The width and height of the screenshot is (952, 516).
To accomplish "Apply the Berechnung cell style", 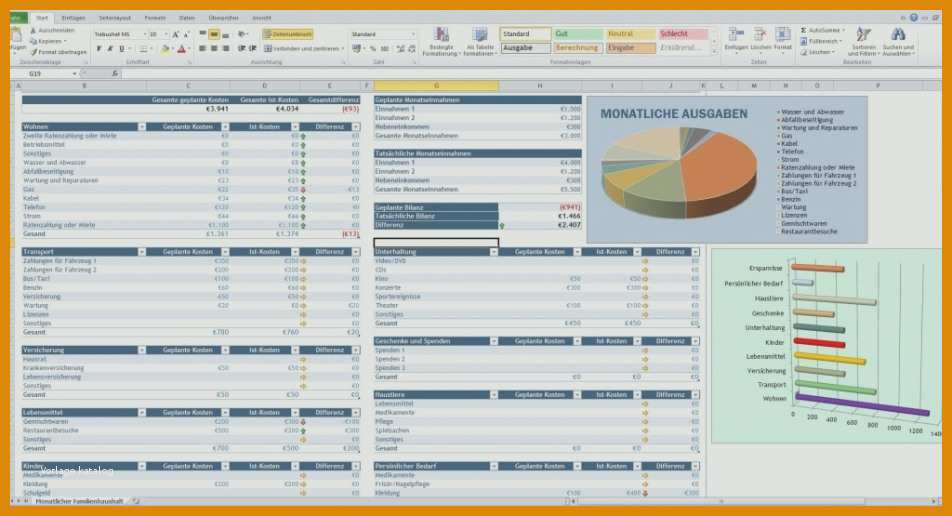I will point(577,47).
